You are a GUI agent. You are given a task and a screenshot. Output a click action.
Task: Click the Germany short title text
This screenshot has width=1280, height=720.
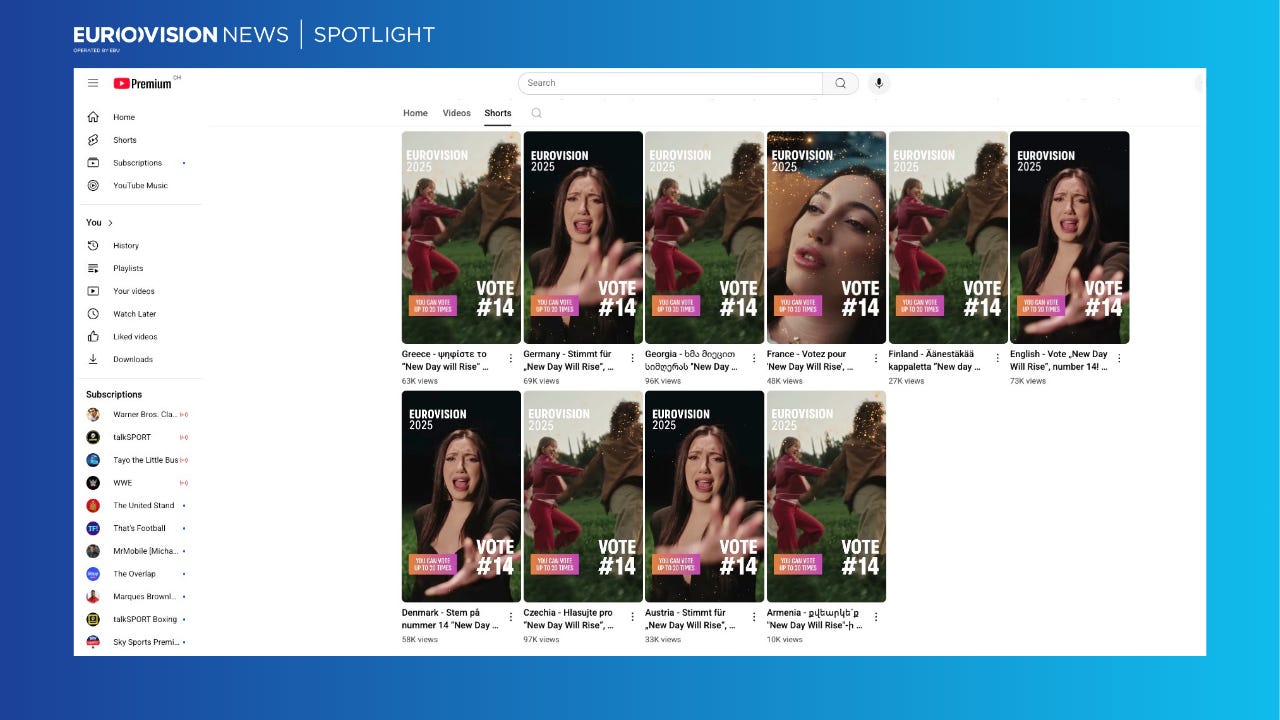(570, 360)
